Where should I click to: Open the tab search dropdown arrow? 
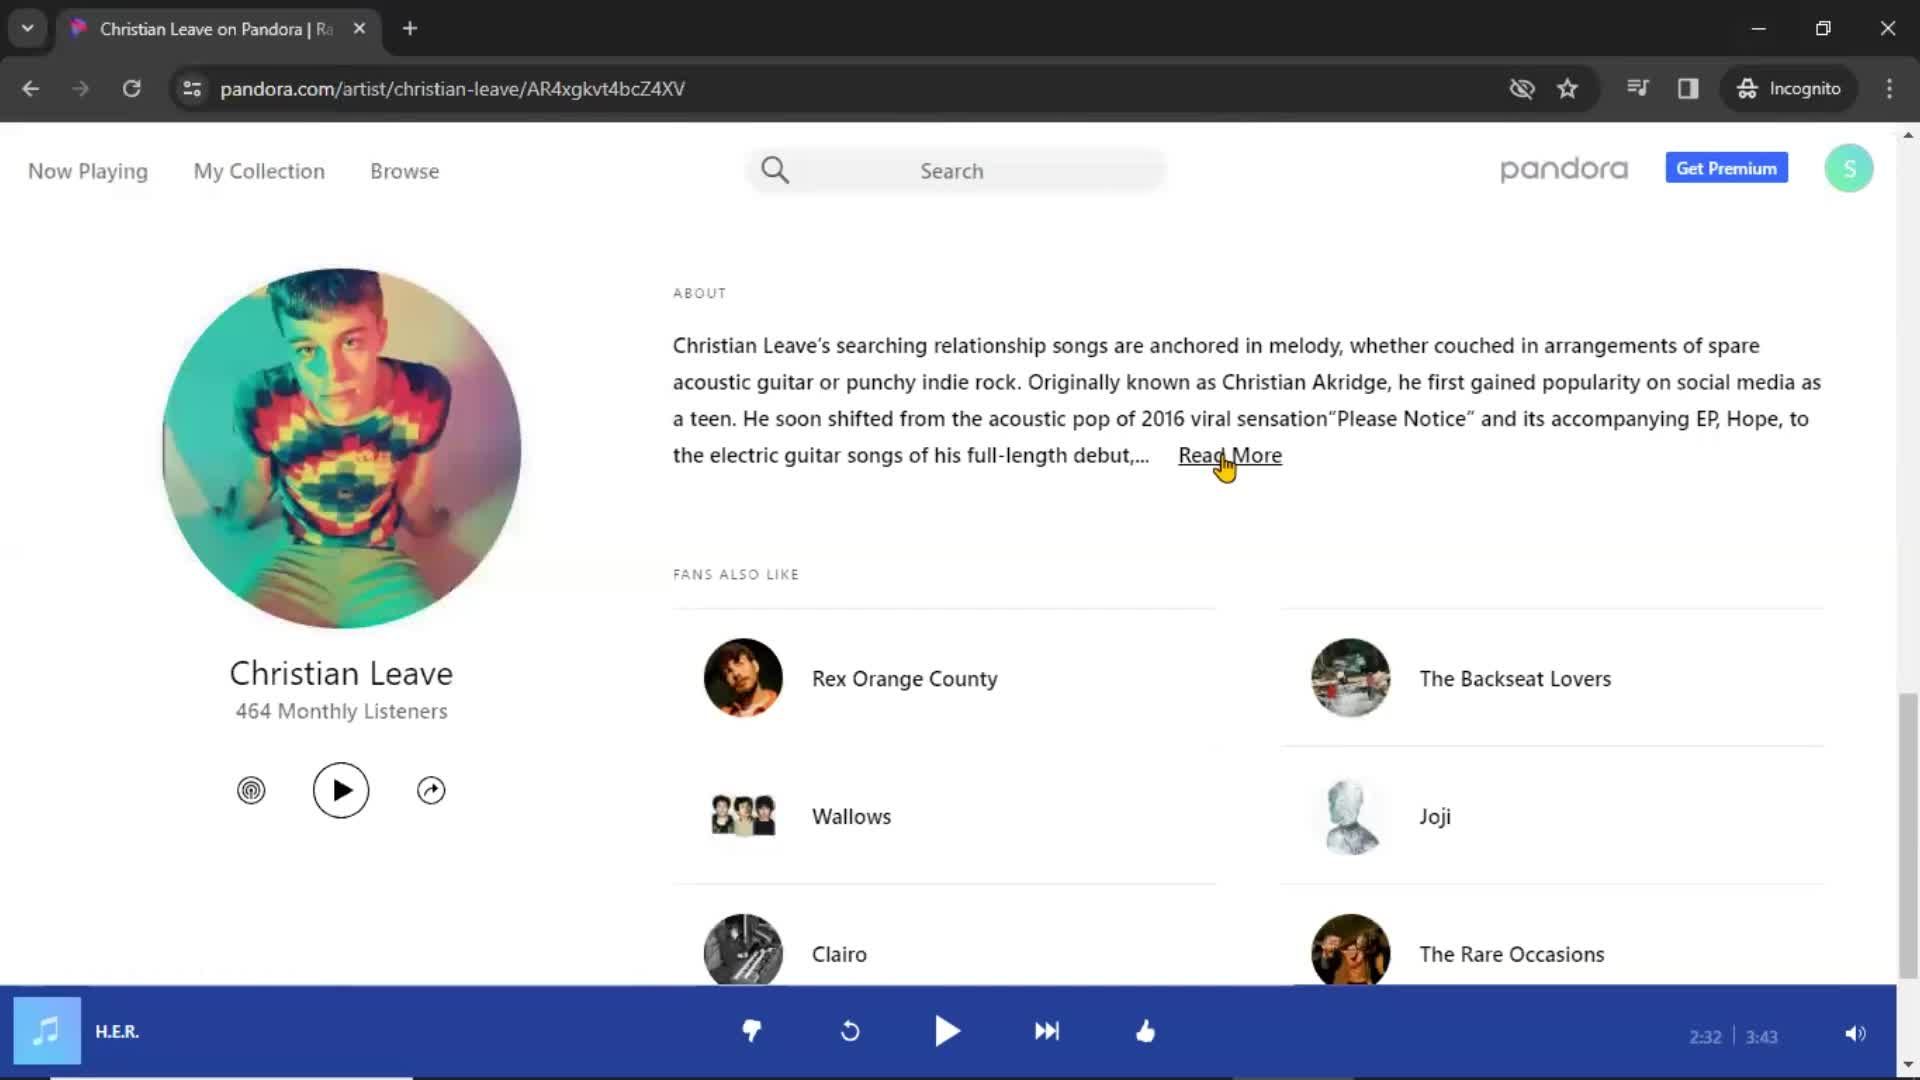(28, 28)
